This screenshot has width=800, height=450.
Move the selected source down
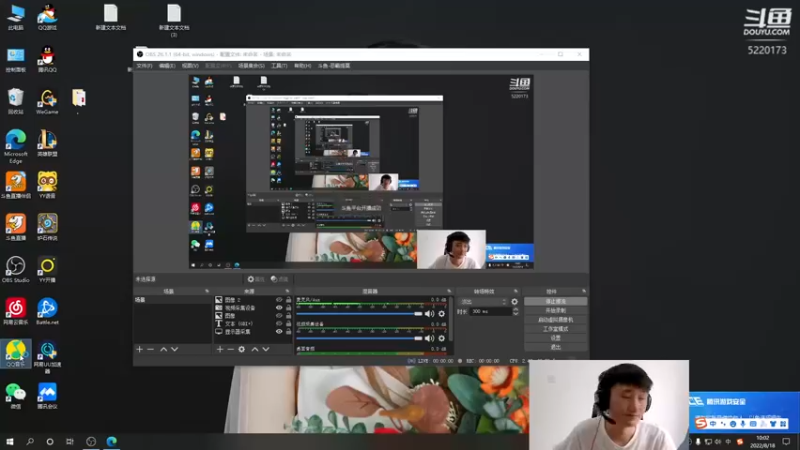pos(266,349)
